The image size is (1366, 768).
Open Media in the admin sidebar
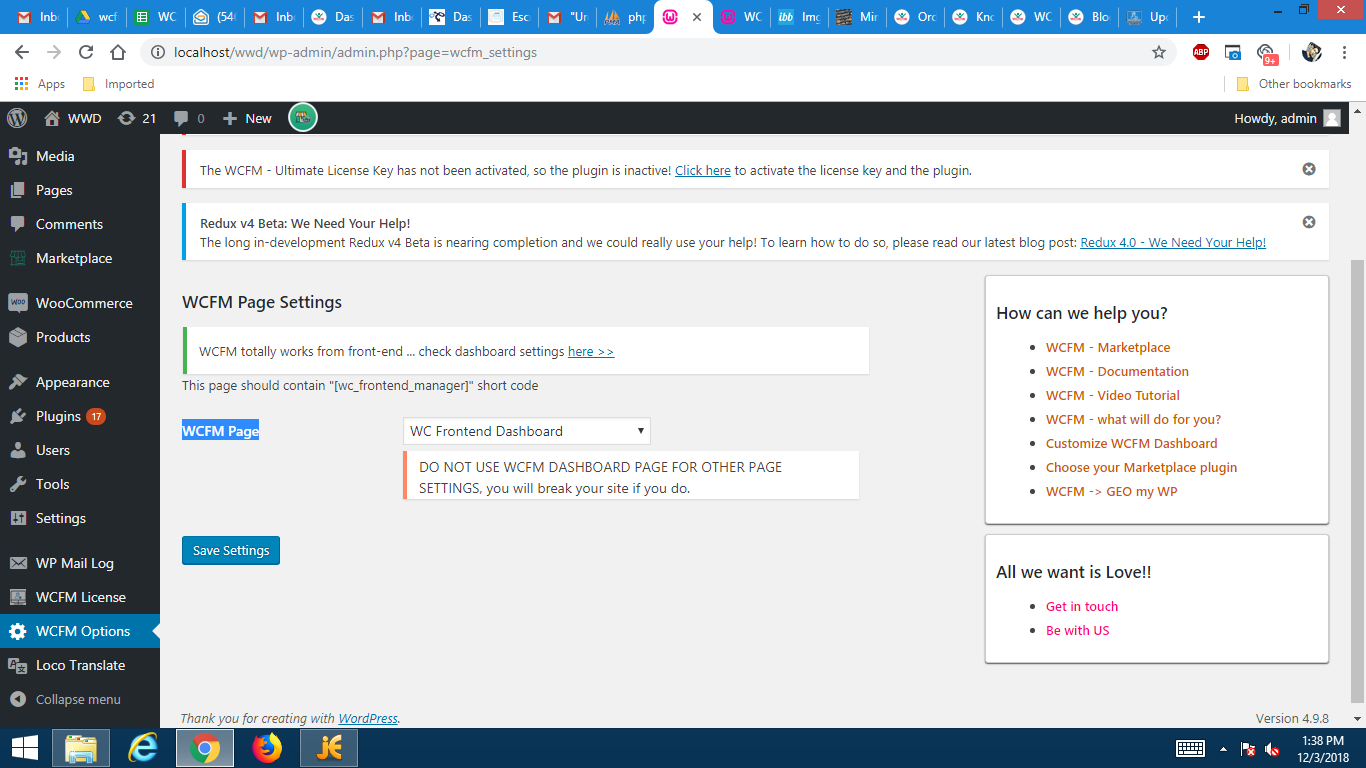[x=80, y=156]
